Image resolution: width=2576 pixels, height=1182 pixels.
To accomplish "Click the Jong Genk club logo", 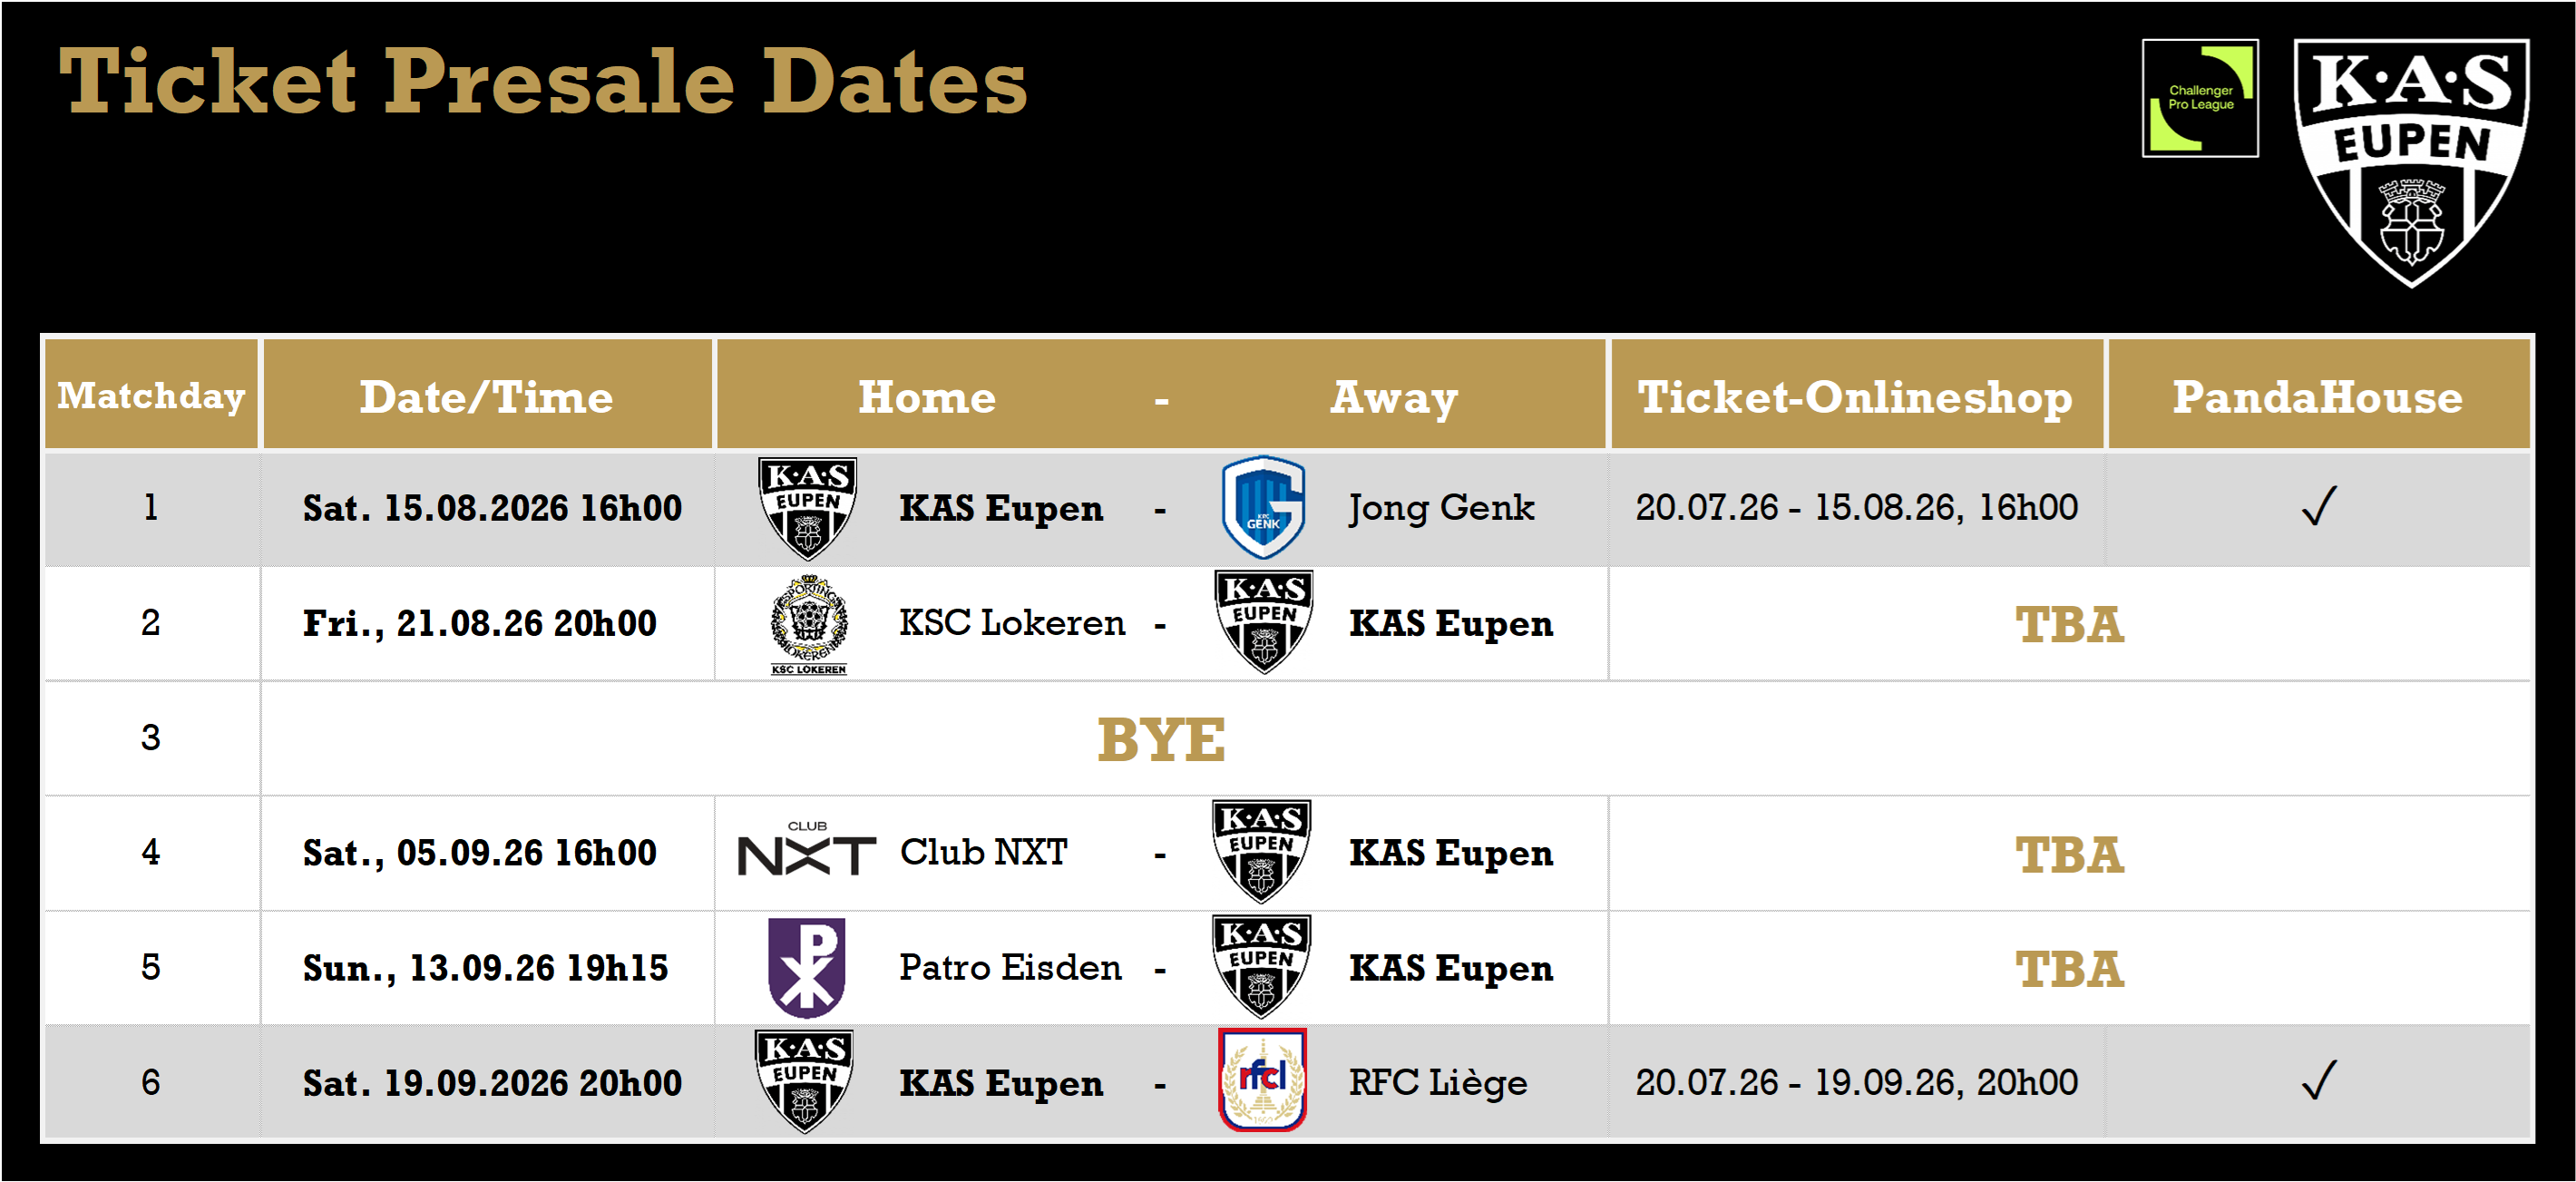I will [x=1263, y=507].
